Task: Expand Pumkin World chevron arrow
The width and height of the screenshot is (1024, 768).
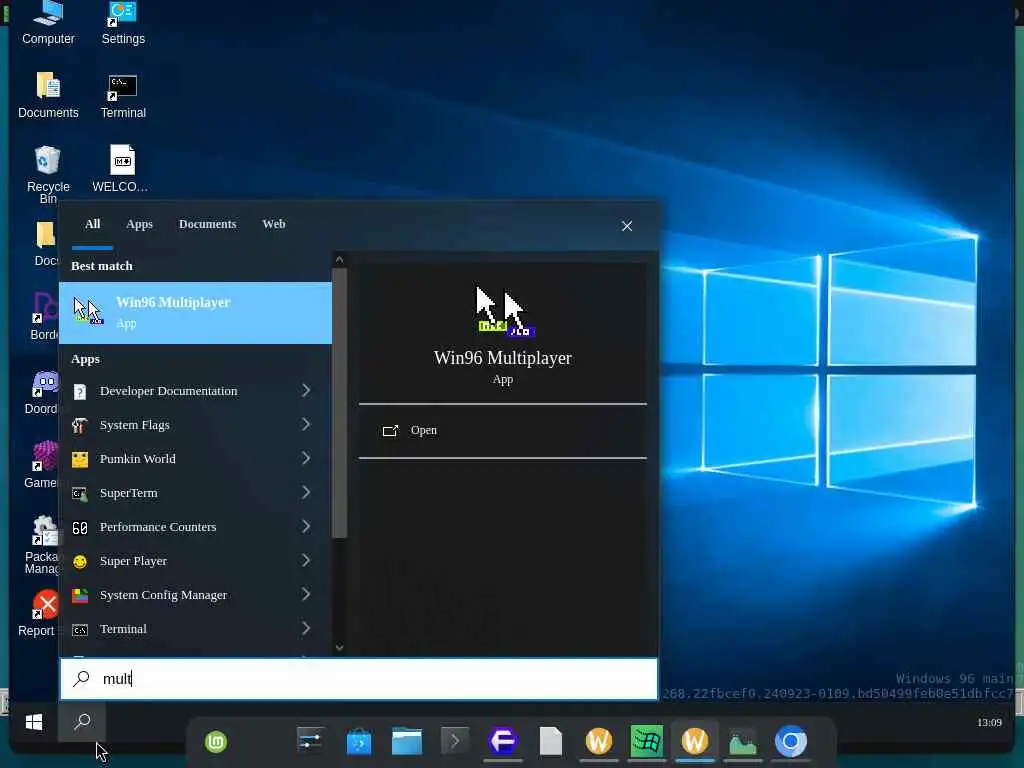Action: pyautogui.click(x=306, y=458)
